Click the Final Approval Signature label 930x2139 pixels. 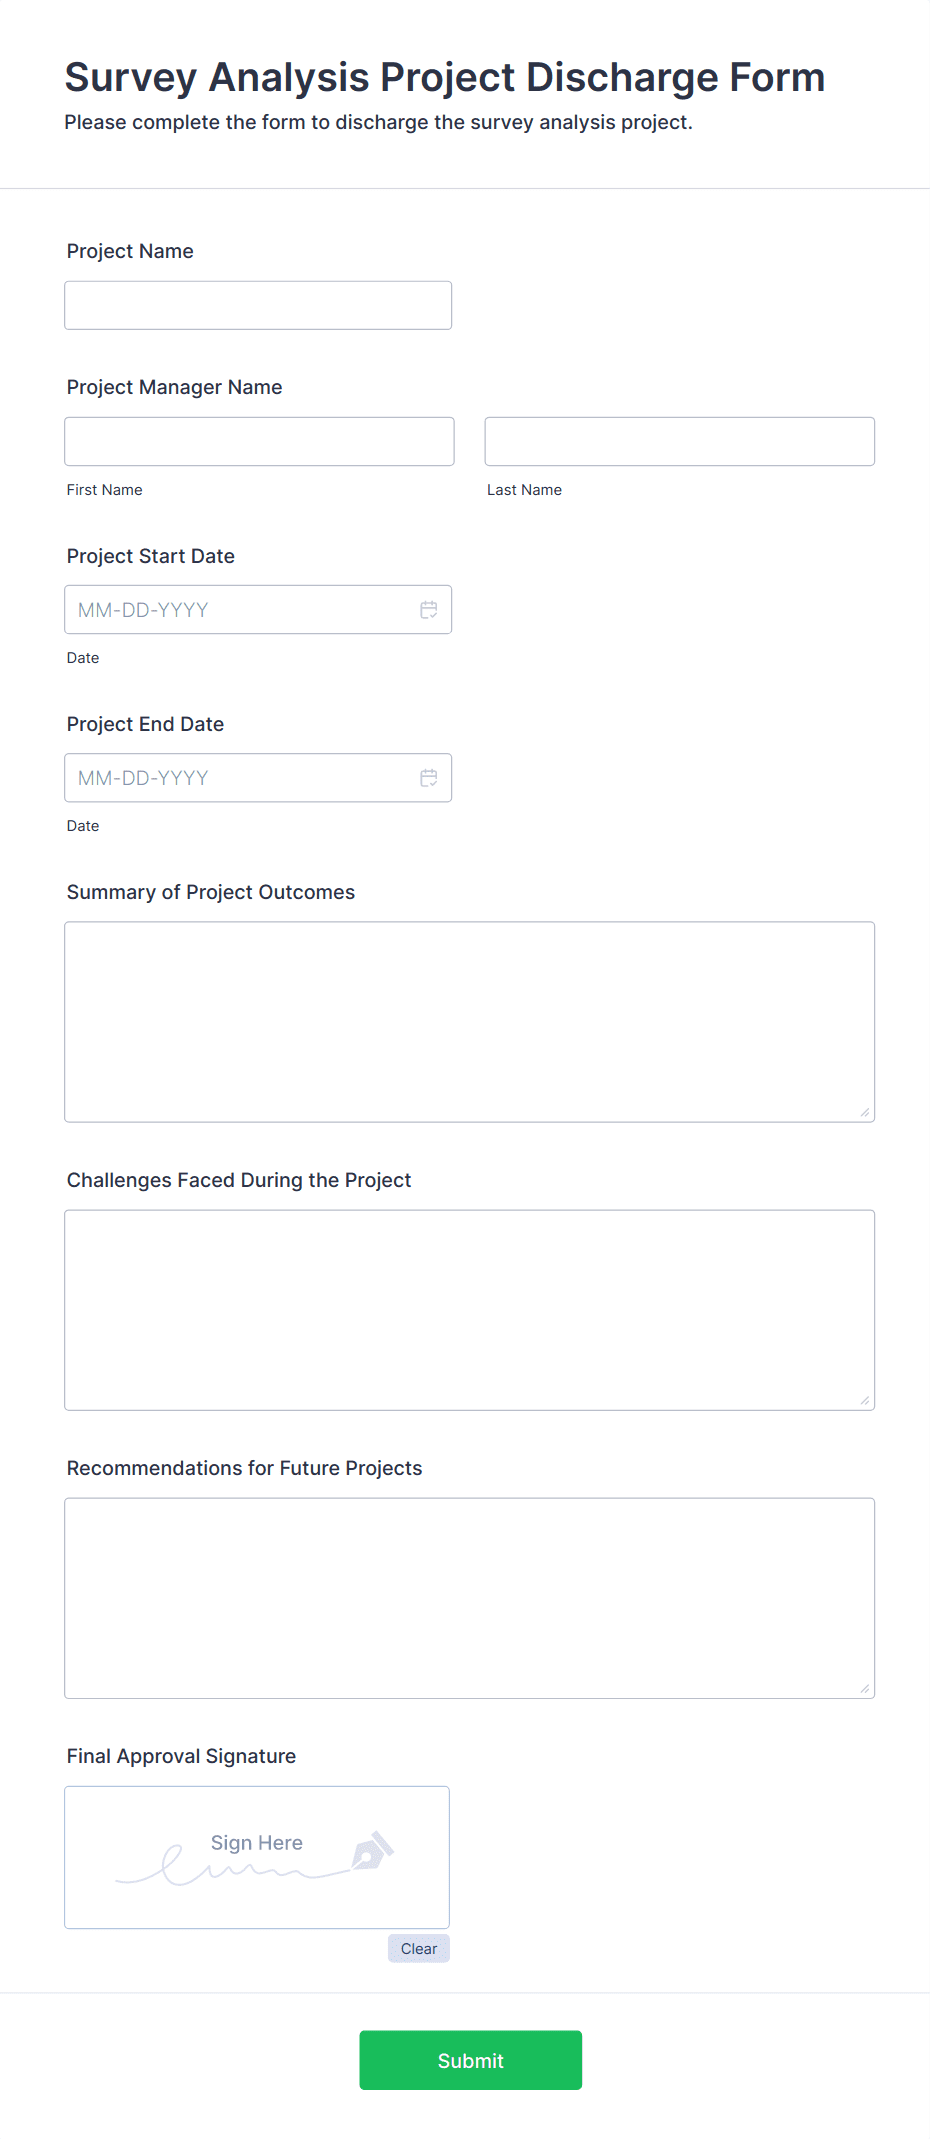click(181, 1756)
